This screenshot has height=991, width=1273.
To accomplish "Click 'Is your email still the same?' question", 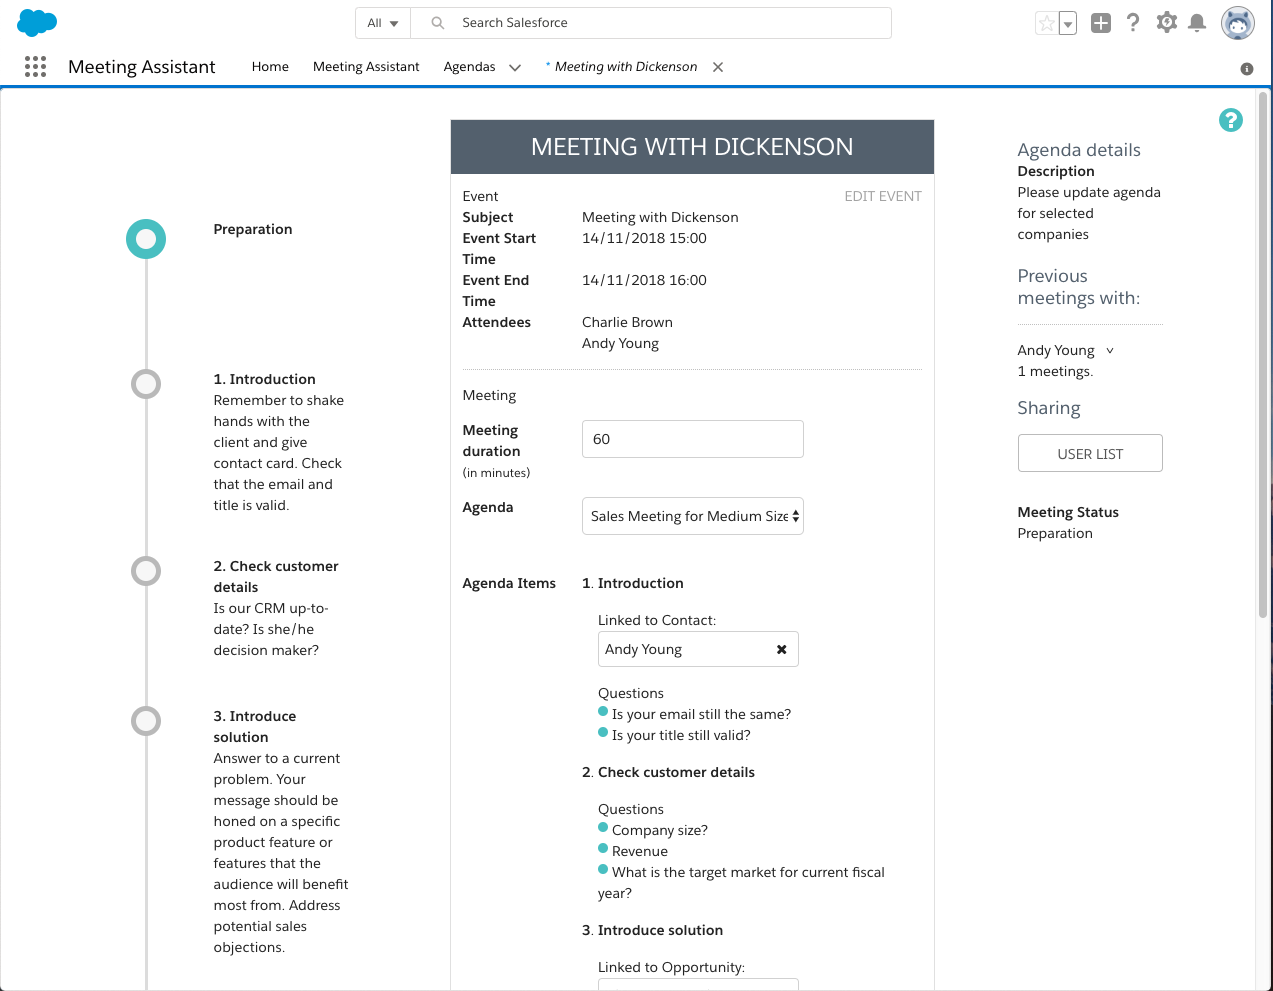I will click(701, 714).
